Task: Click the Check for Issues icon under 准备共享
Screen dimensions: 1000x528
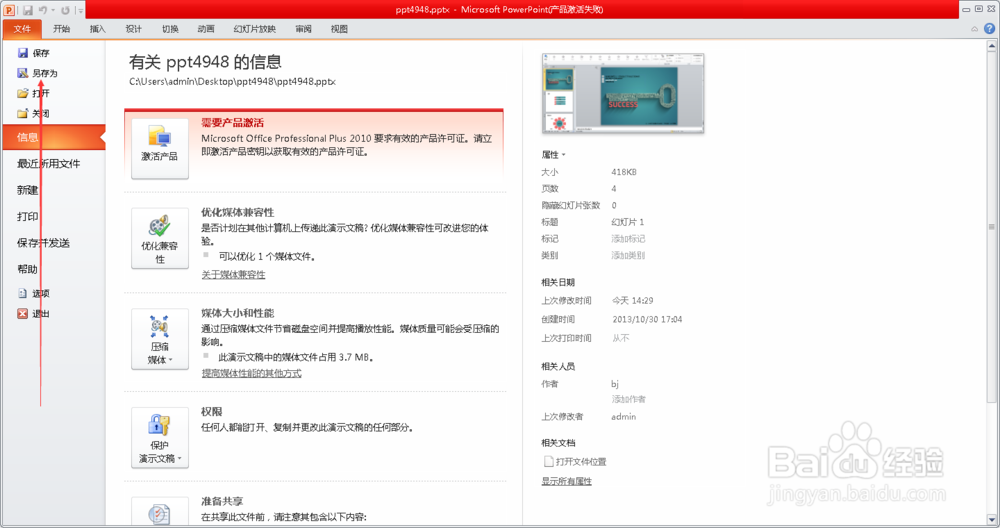Action: (159, 513)
